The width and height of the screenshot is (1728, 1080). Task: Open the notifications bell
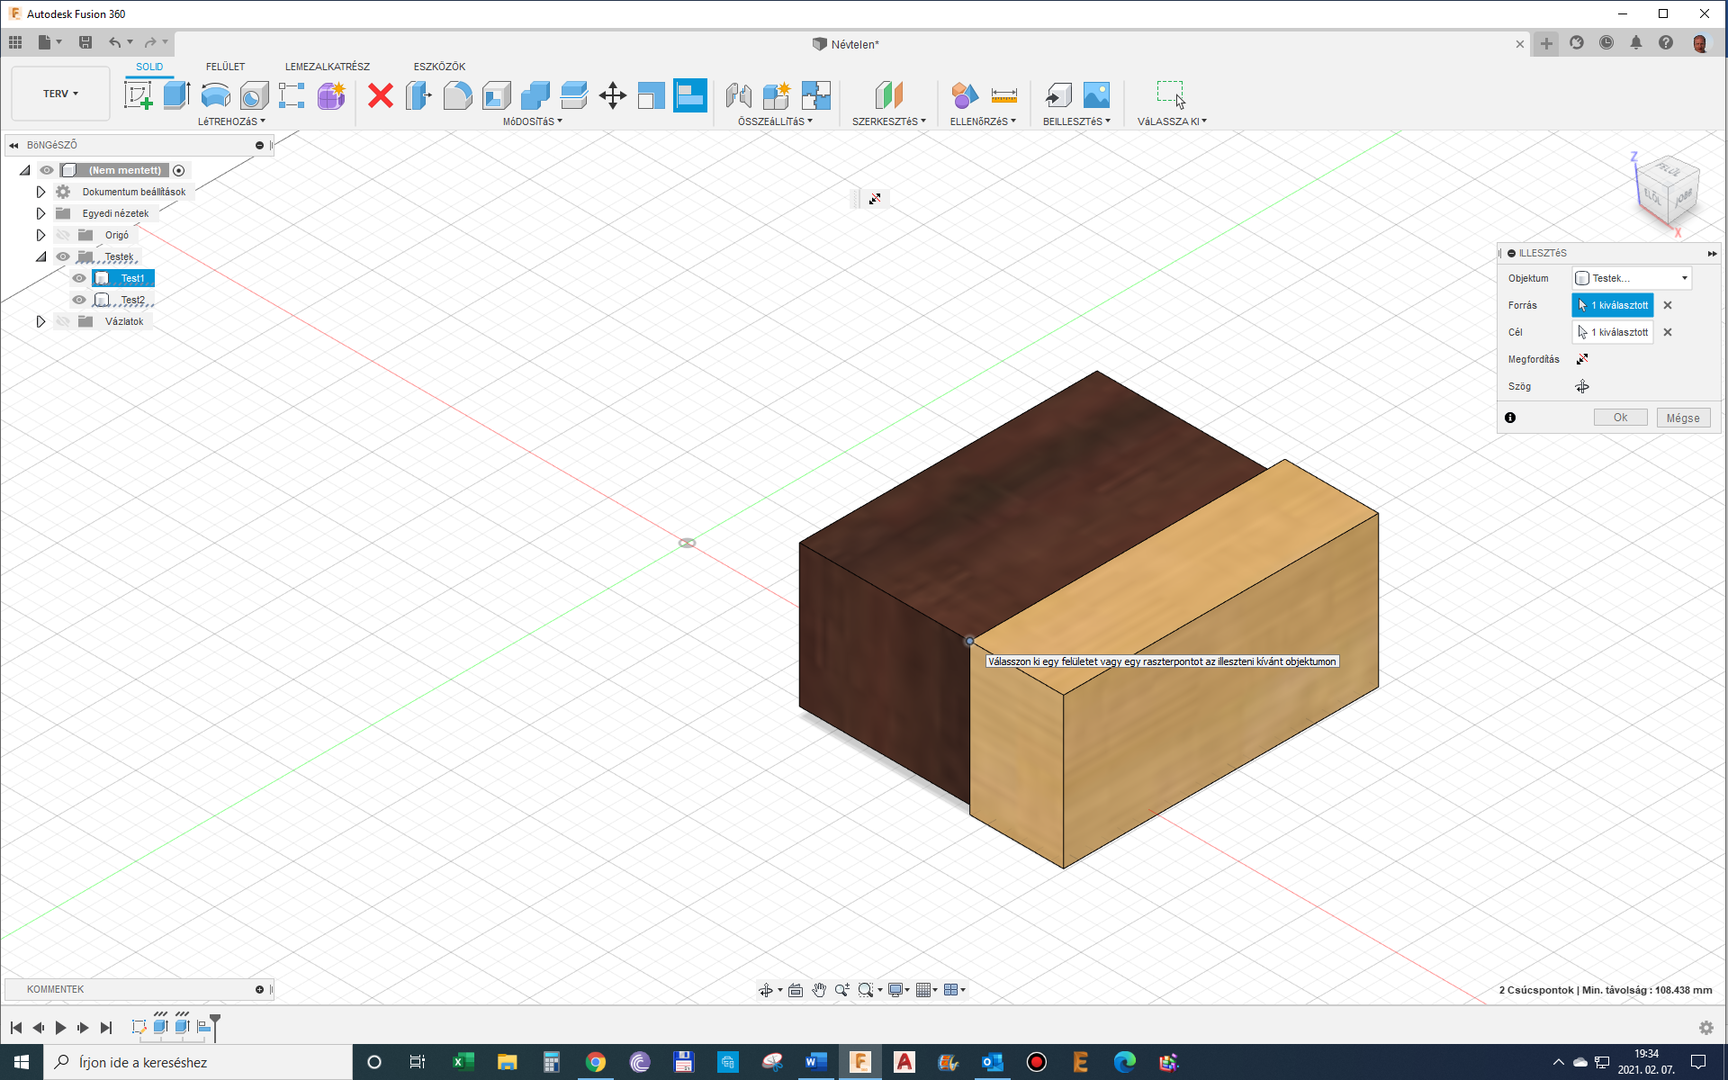tap(1636, 43)
